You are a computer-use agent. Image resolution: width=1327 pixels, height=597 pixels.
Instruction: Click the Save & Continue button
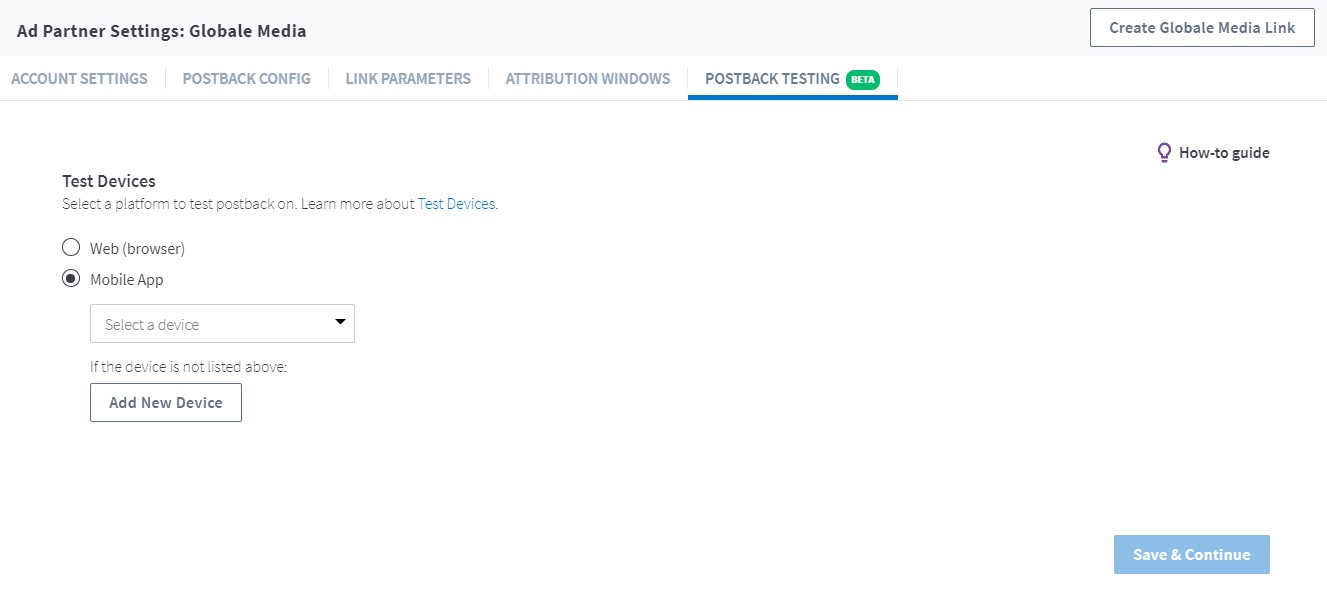(1192, 555)
